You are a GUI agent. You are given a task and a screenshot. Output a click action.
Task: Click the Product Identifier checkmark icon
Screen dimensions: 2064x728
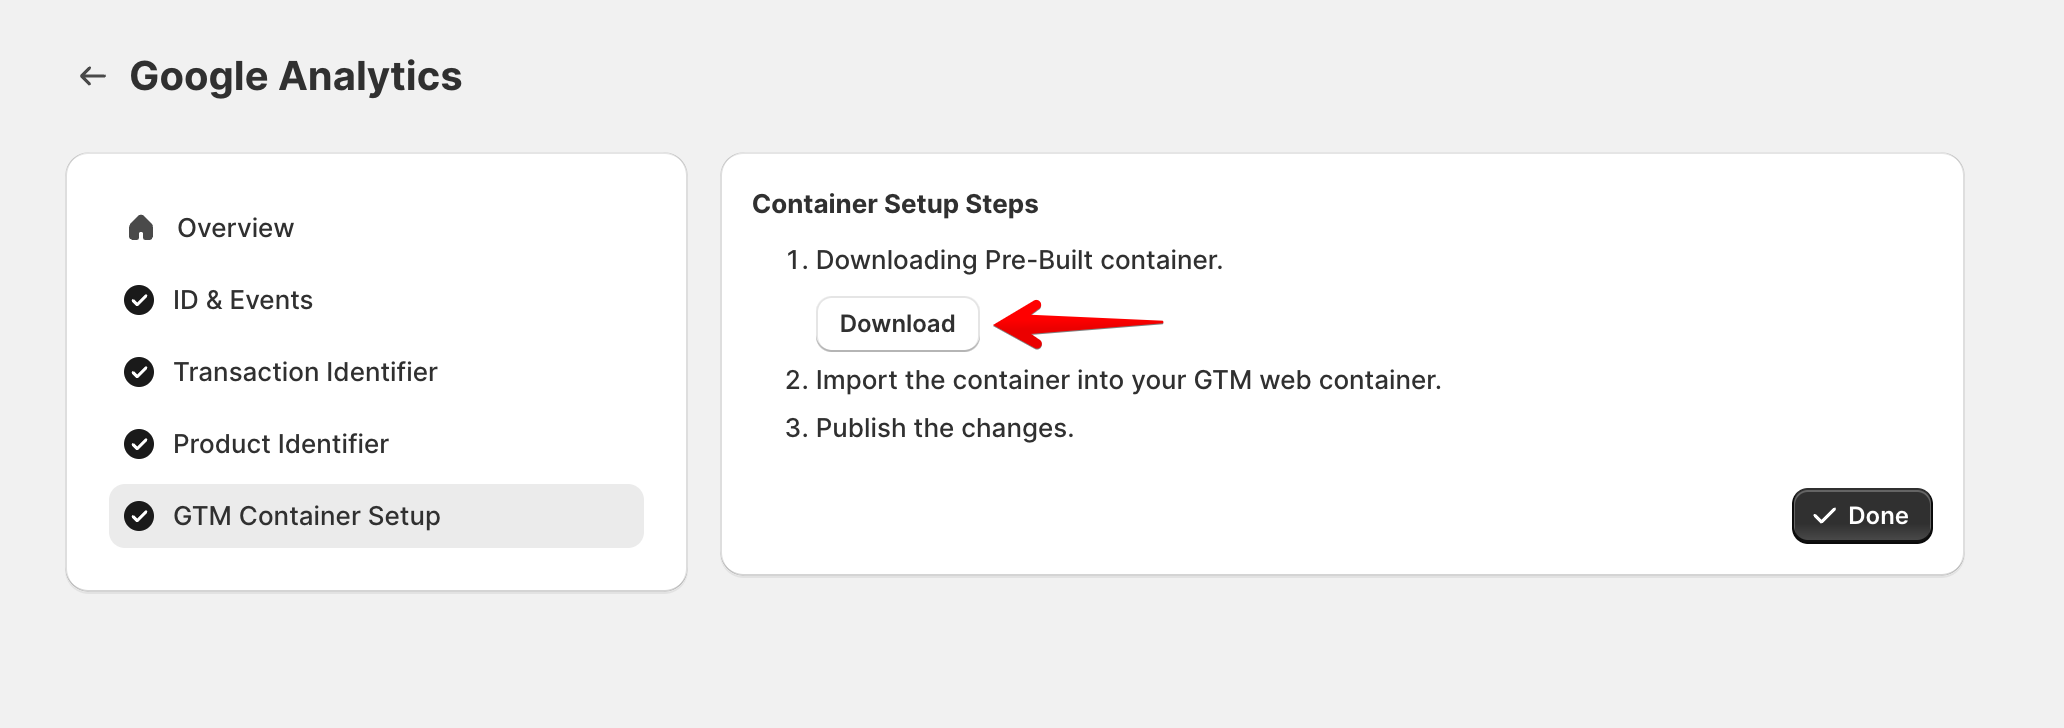(139, 444)
